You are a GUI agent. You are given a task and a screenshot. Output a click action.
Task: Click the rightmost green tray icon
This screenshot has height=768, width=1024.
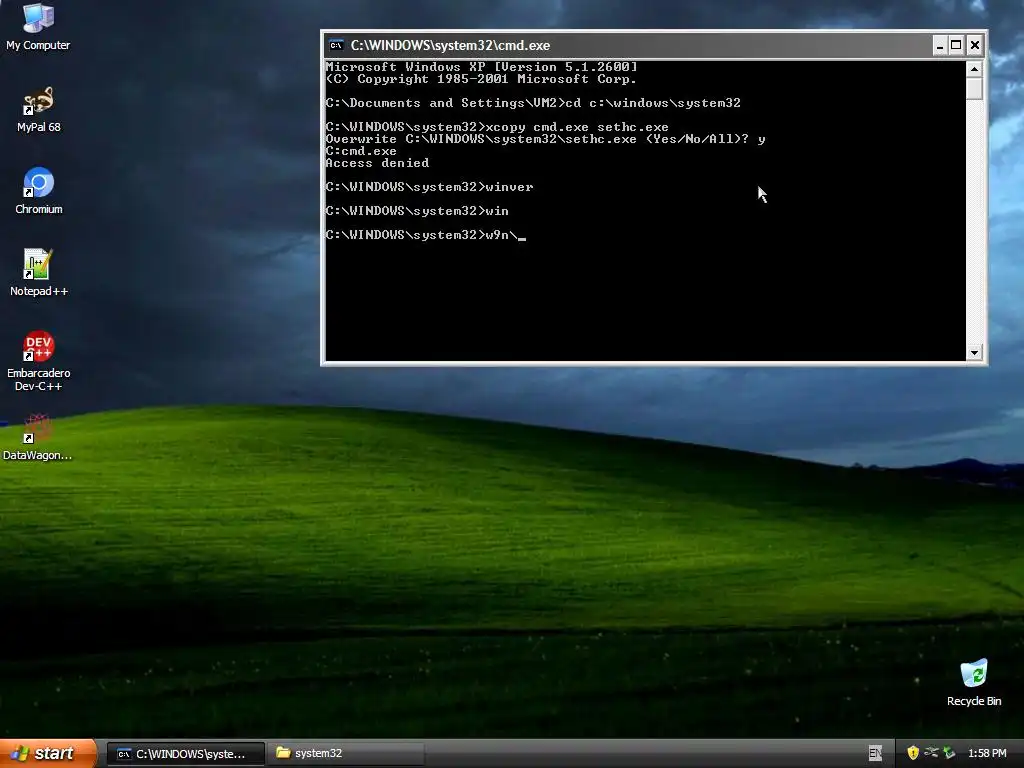(x=949, y=753)
